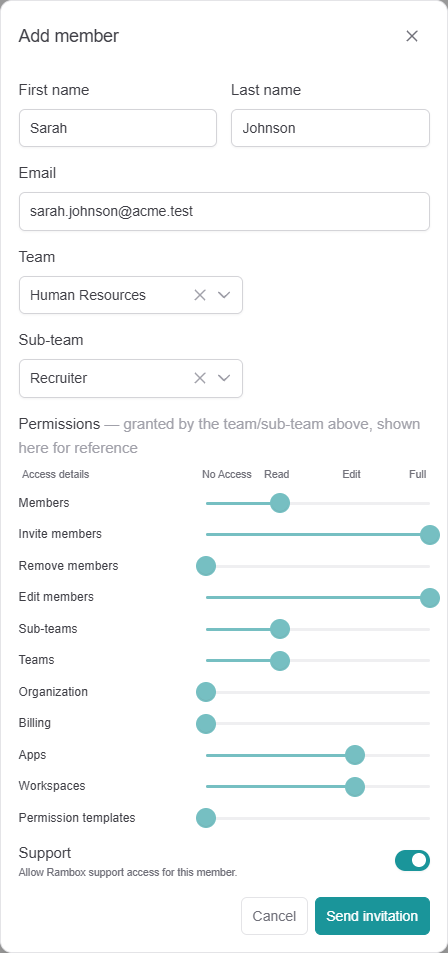Click the 'Edit' column header
Screen dimensions: 448x953
click(351, 474)
